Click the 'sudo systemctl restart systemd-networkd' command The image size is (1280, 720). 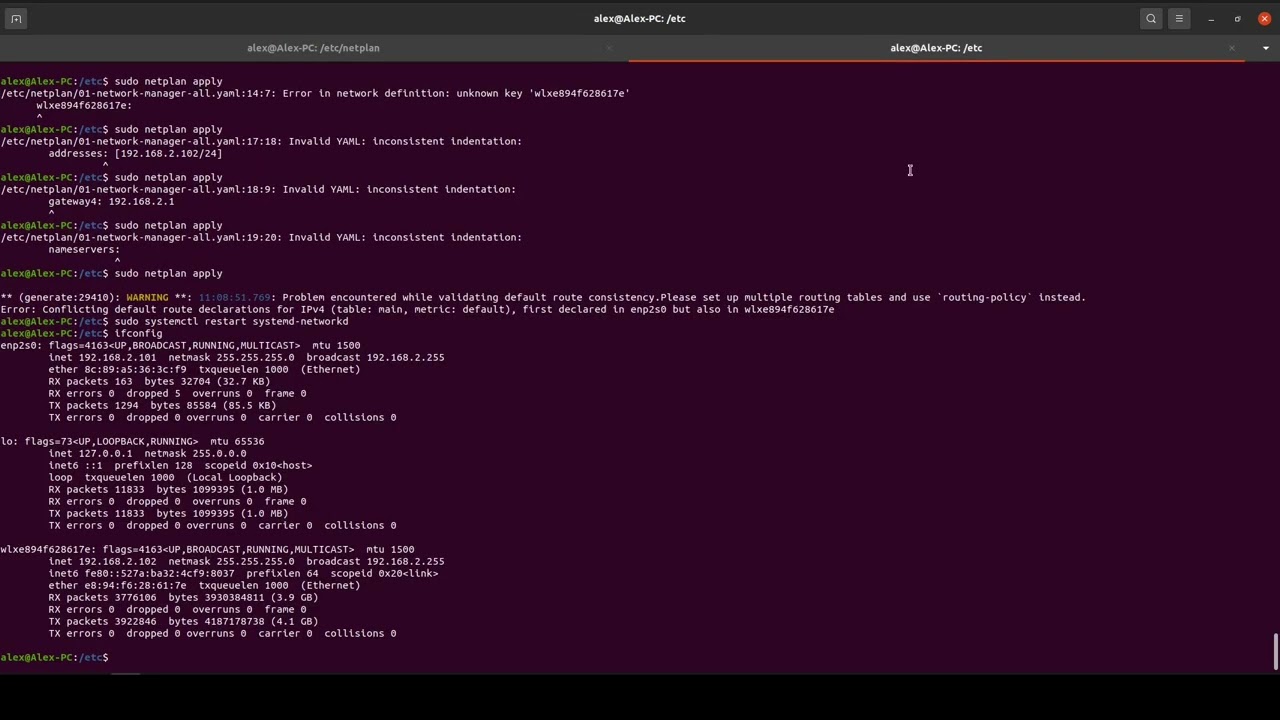click(x=231, y=321)
